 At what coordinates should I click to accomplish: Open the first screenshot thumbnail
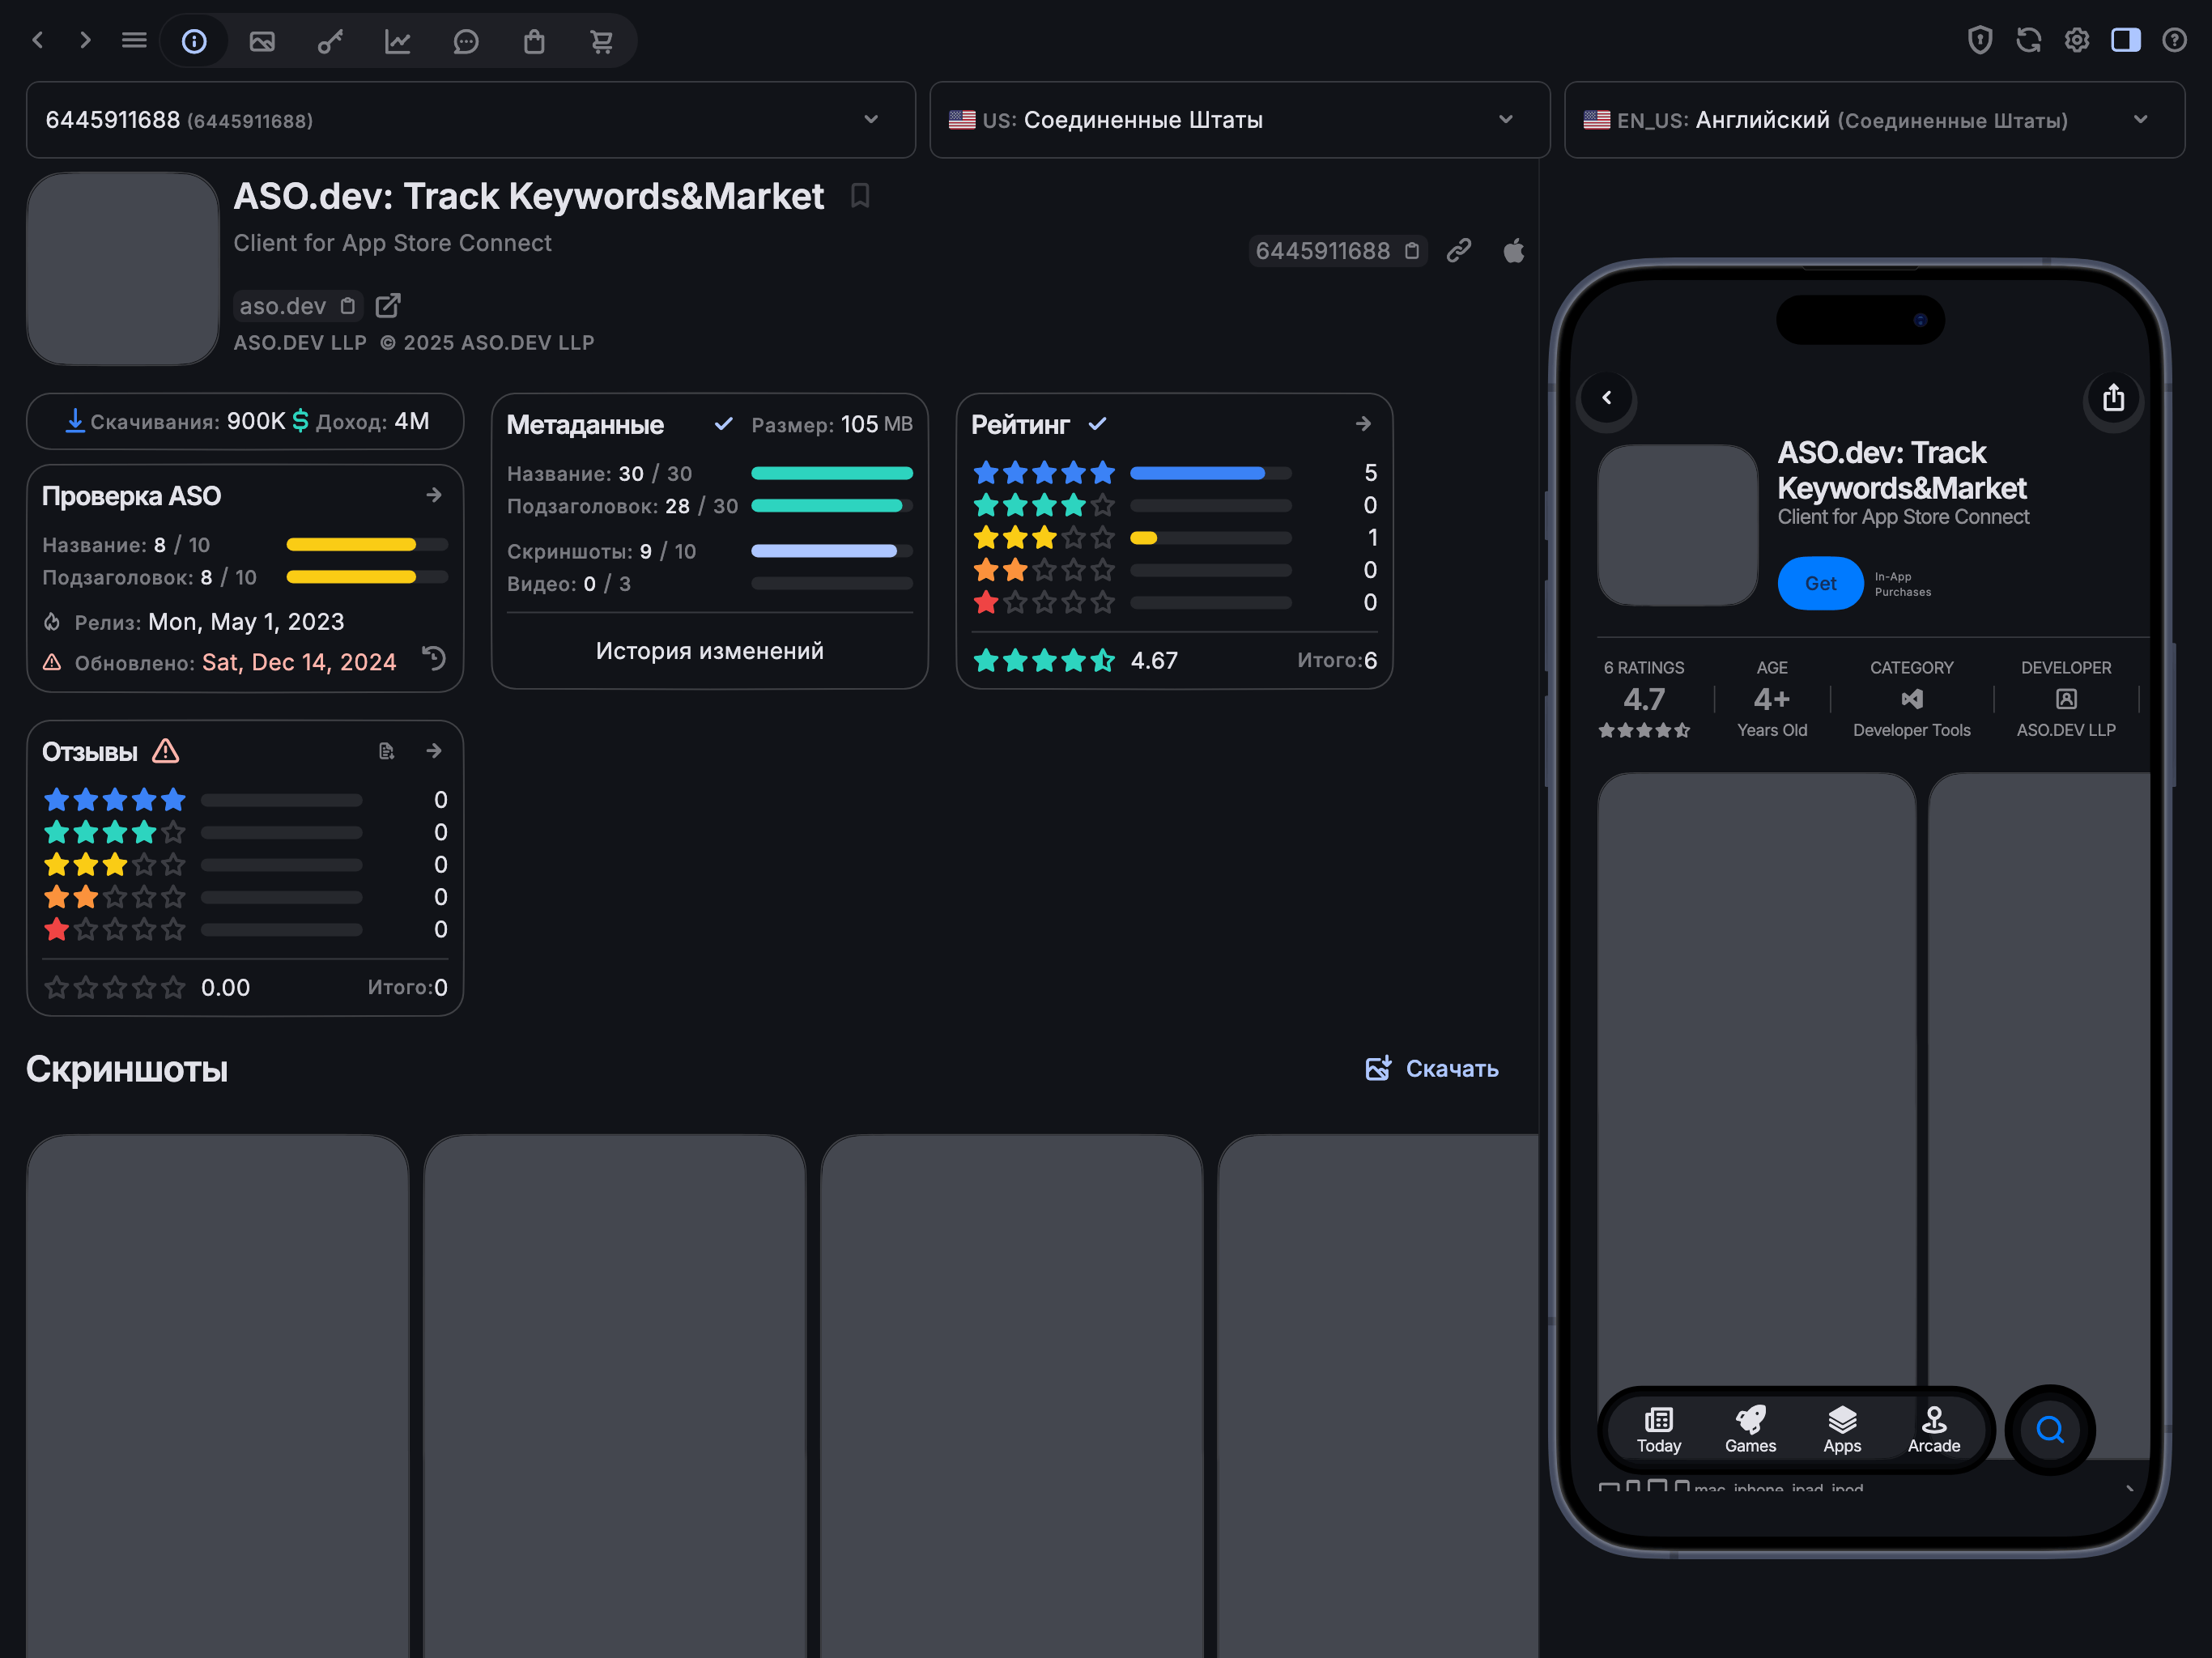point(218,1396)
